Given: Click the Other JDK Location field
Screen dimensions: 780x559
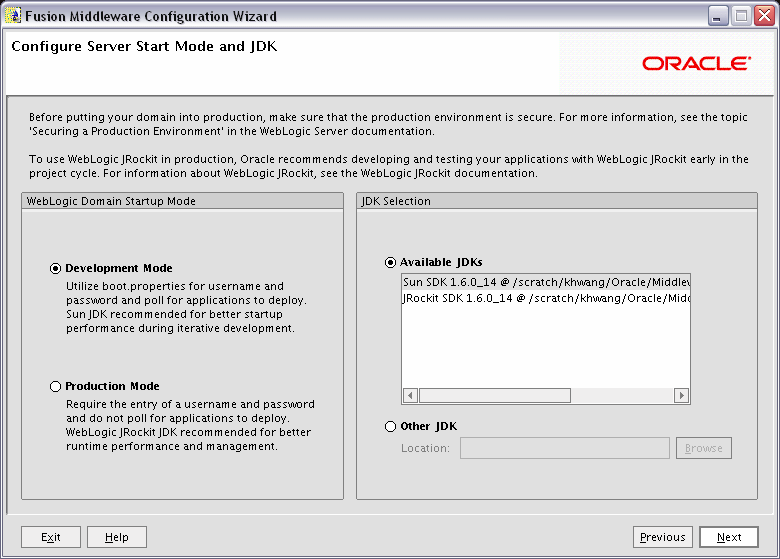Looking at the screenshot, I should coord(565,448).
